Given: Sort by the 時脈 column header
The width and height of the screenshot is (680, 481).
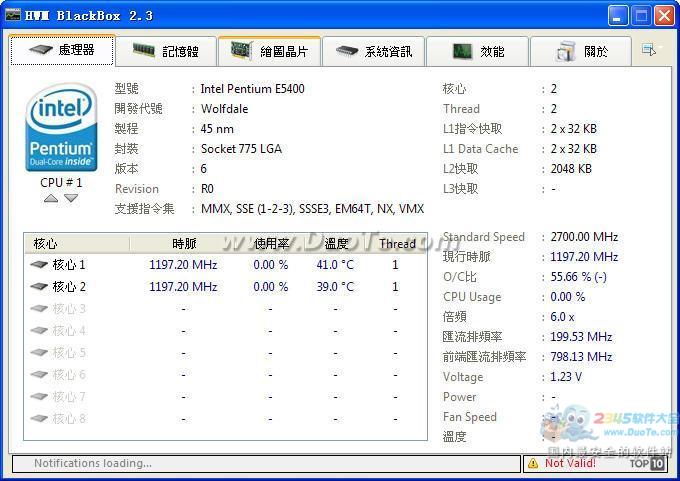Looking at the screenshot, I should pos(184,244).
